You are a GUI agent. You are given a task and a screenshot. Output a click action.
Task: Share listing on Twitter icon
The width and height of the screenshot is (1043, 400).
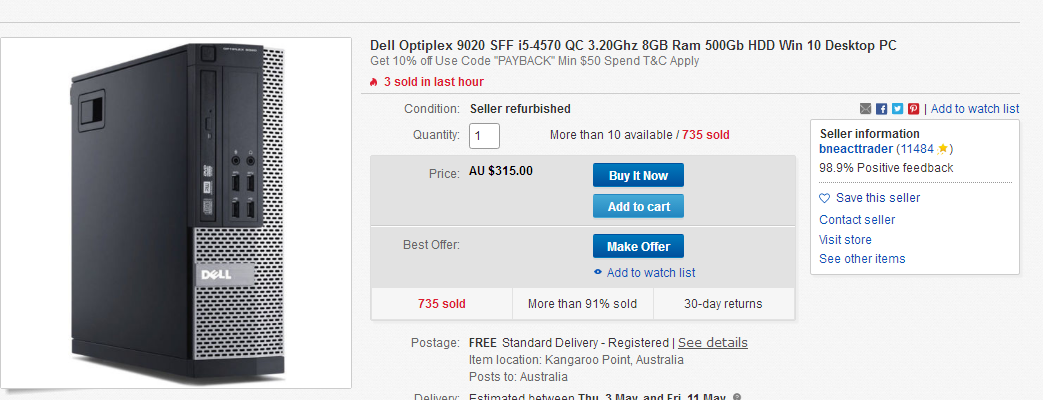pyautogui.click(x=897, y=108)
